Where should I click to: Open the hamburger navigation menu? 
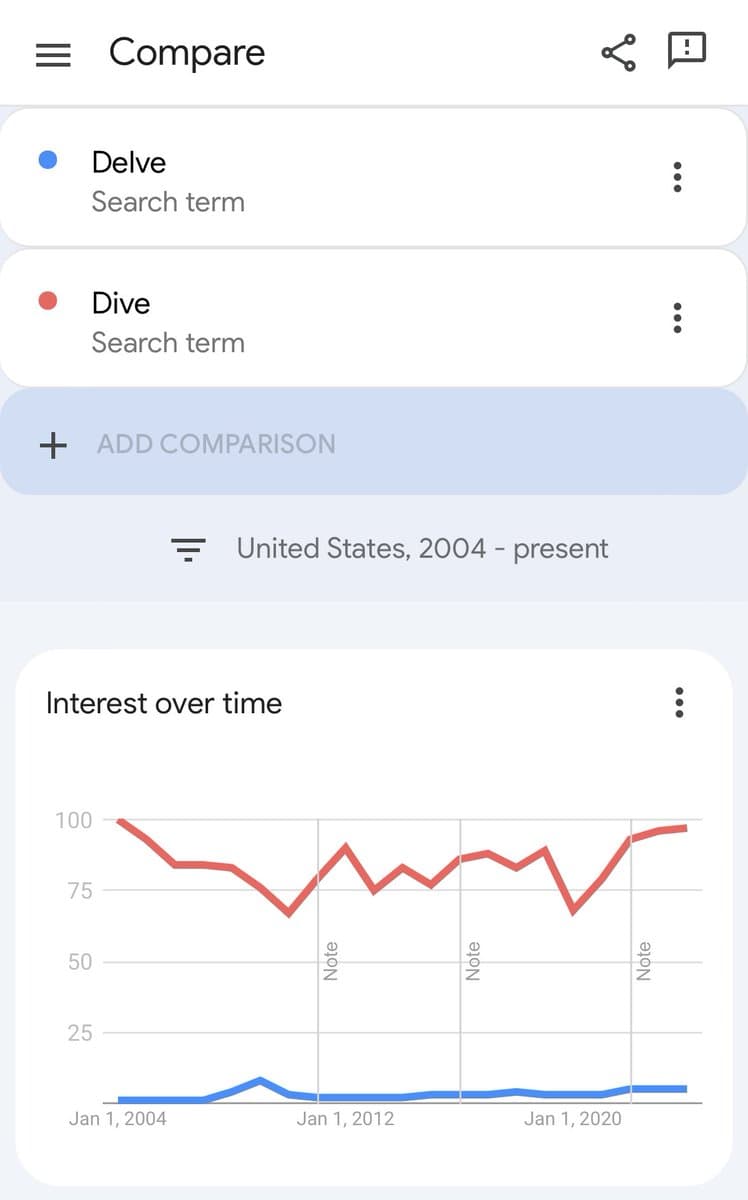[53, 55]
